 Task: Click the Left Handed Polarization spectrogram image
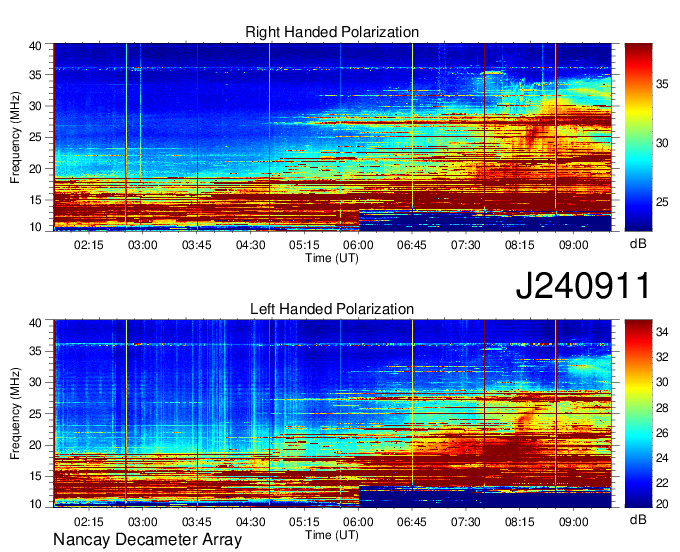tap(333, 414)
